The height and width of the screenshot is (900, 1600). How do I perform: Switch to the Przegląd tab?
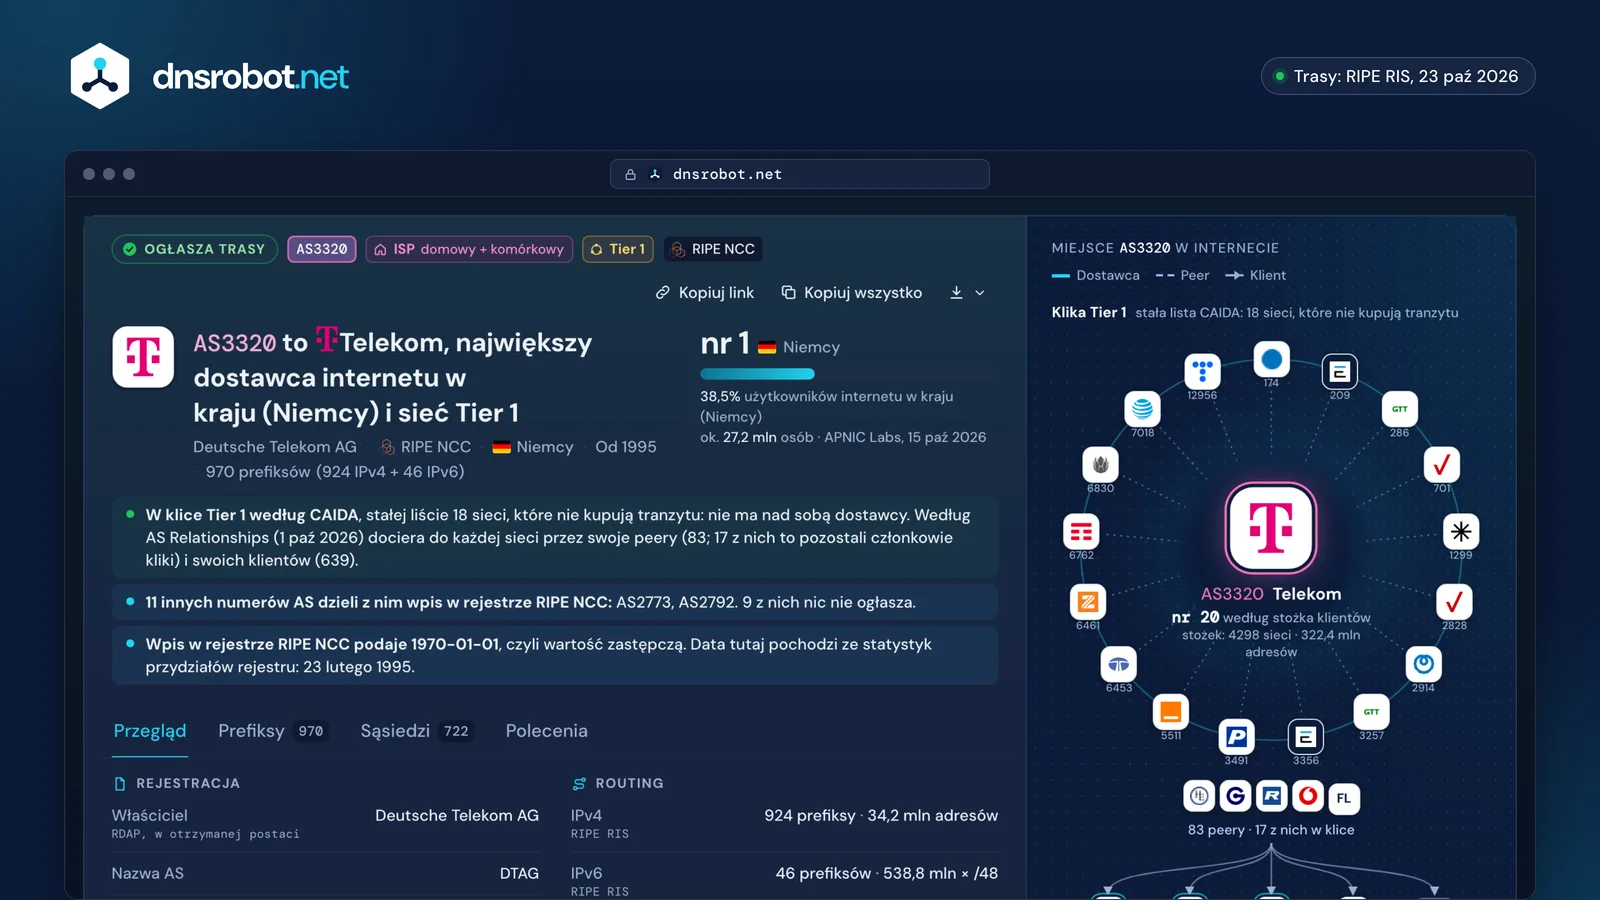point(150,731)
